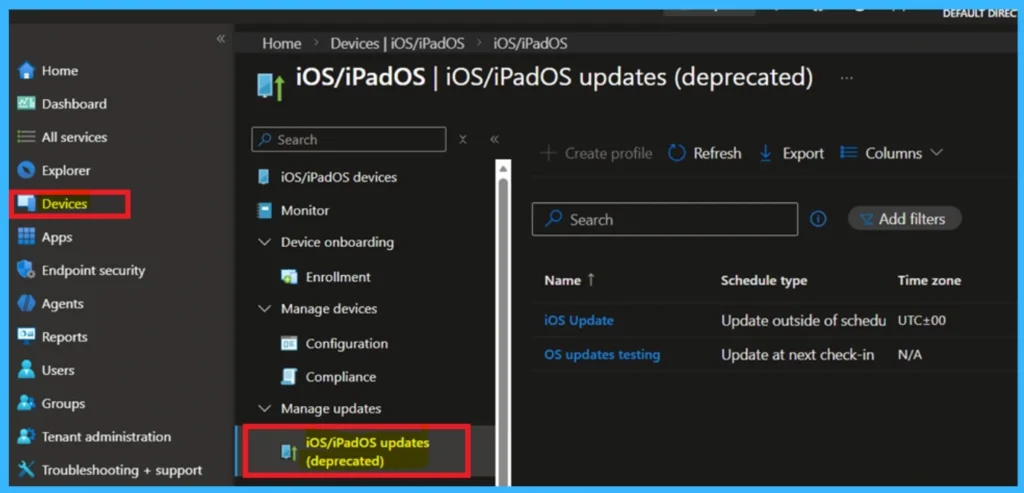Viewport: 1024px width, 493px height.
Task: Click the Home icon in left navigation
Action: pyautogui.click(x=26, y=71)
